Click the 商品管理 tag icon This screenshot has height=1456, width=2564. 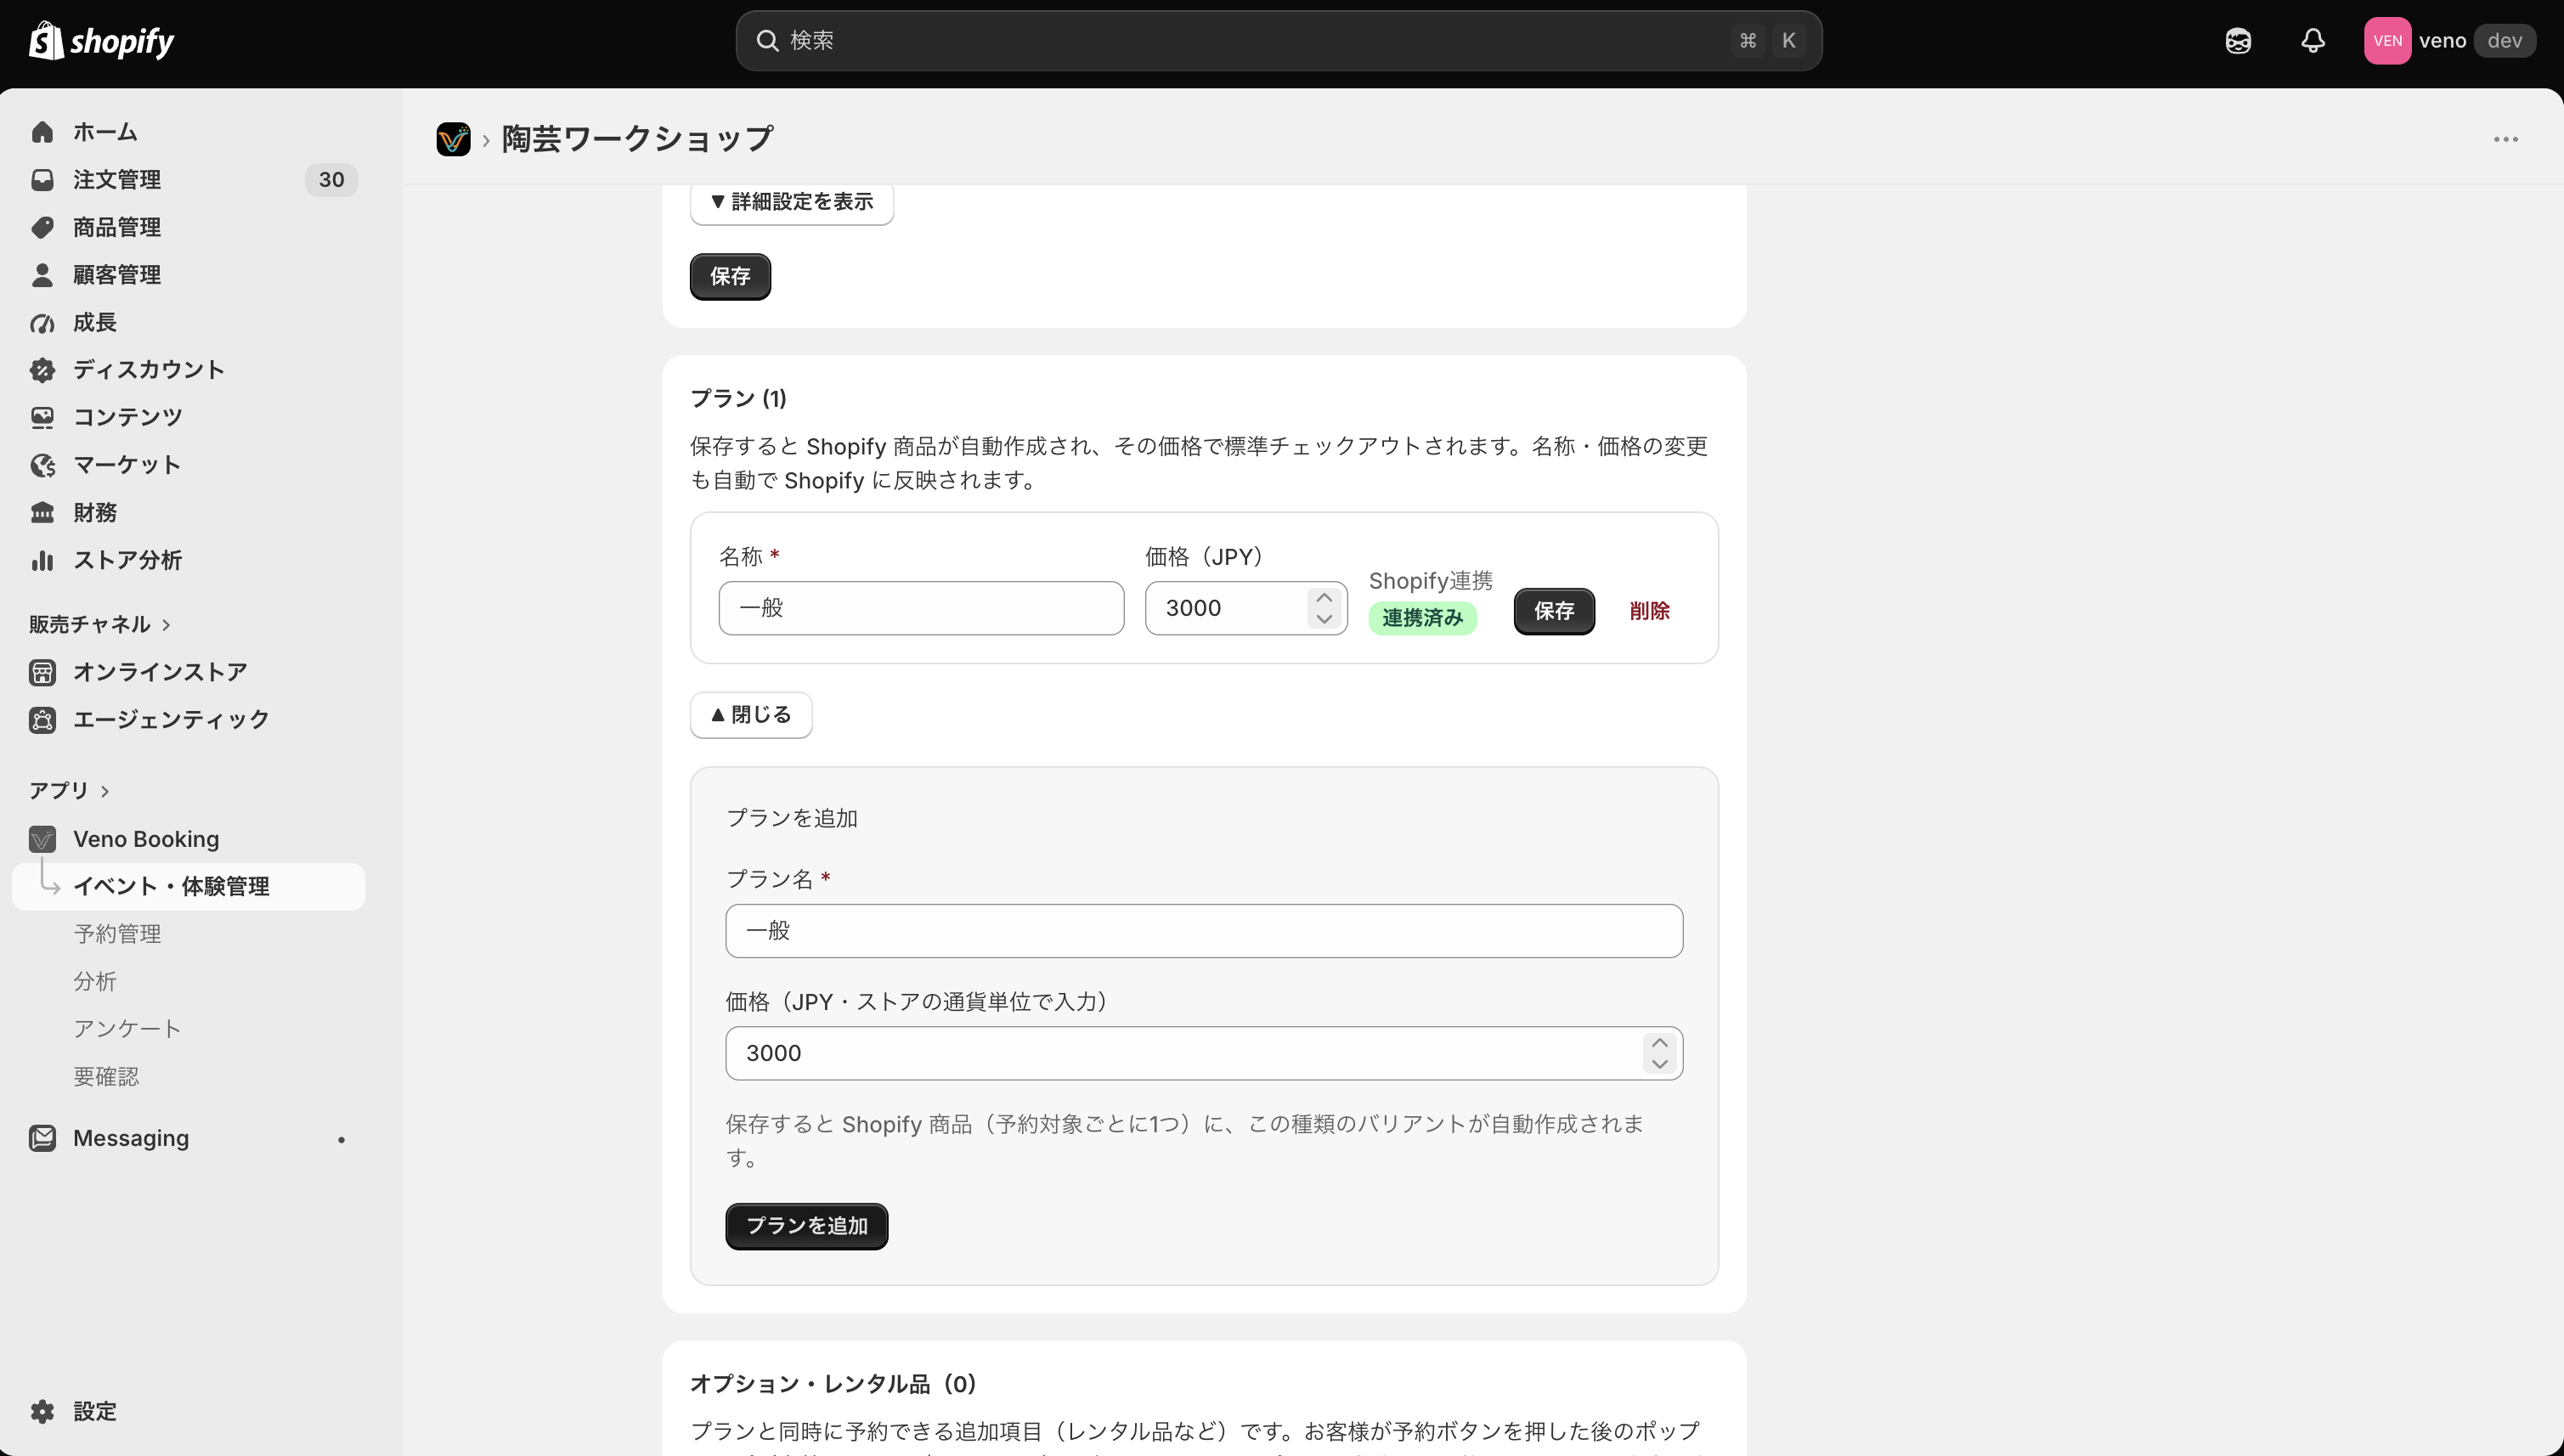tap(42, 227)
